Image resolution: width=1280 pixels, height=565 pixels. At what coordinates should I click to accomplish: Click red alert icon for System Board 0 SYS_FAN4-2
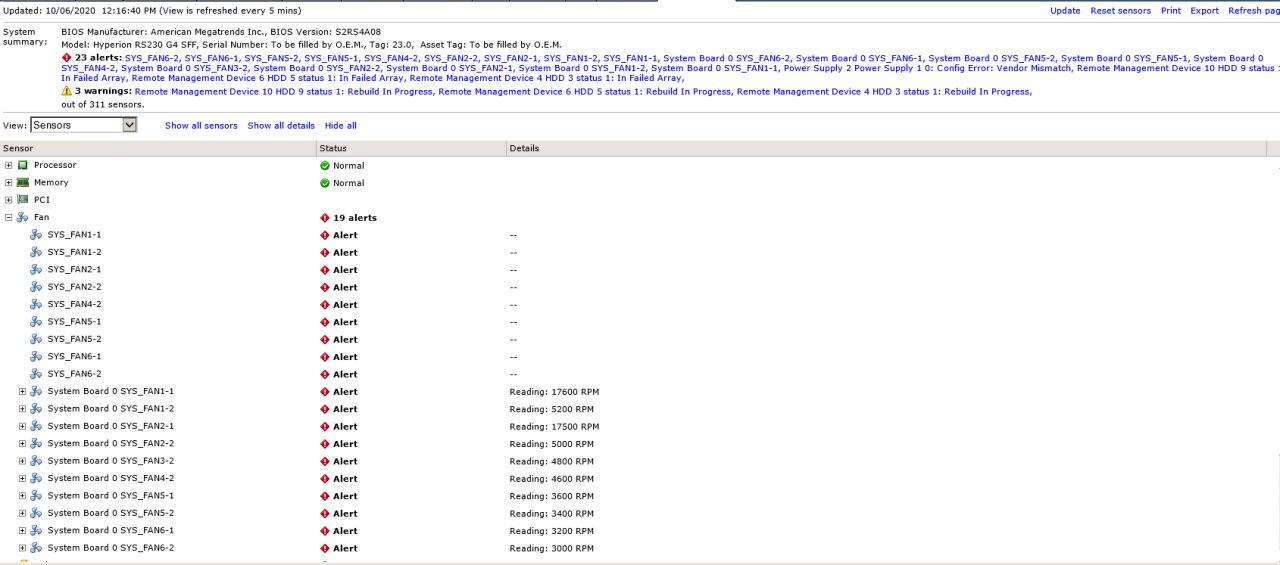click(x=325, y=479)
